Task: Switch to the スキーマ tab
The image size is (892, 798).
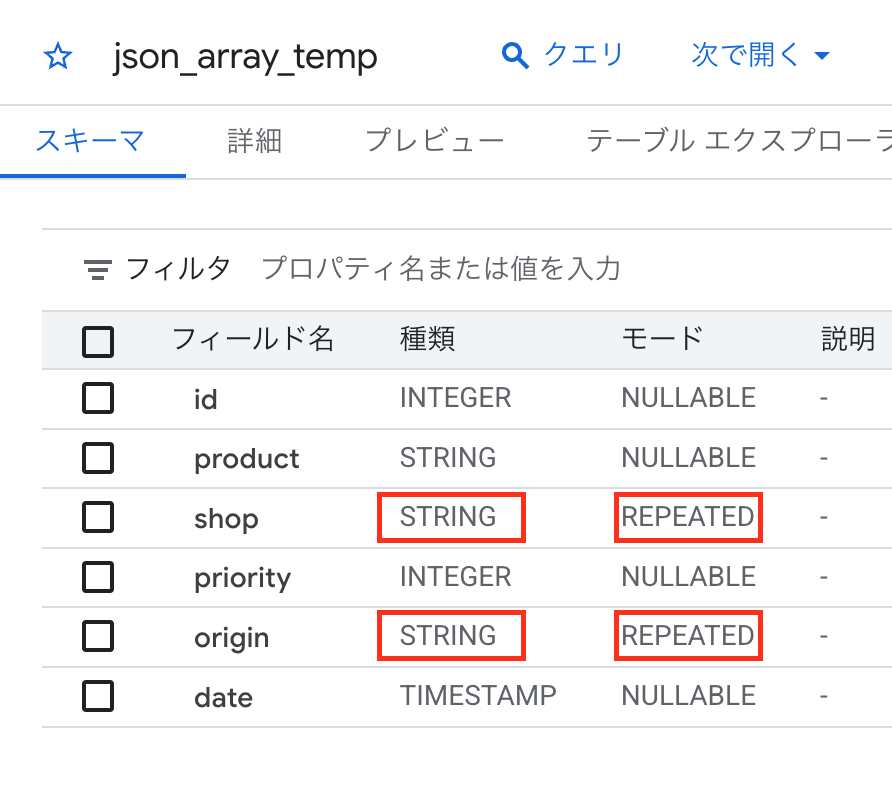Action: click(x=91, y=141)
